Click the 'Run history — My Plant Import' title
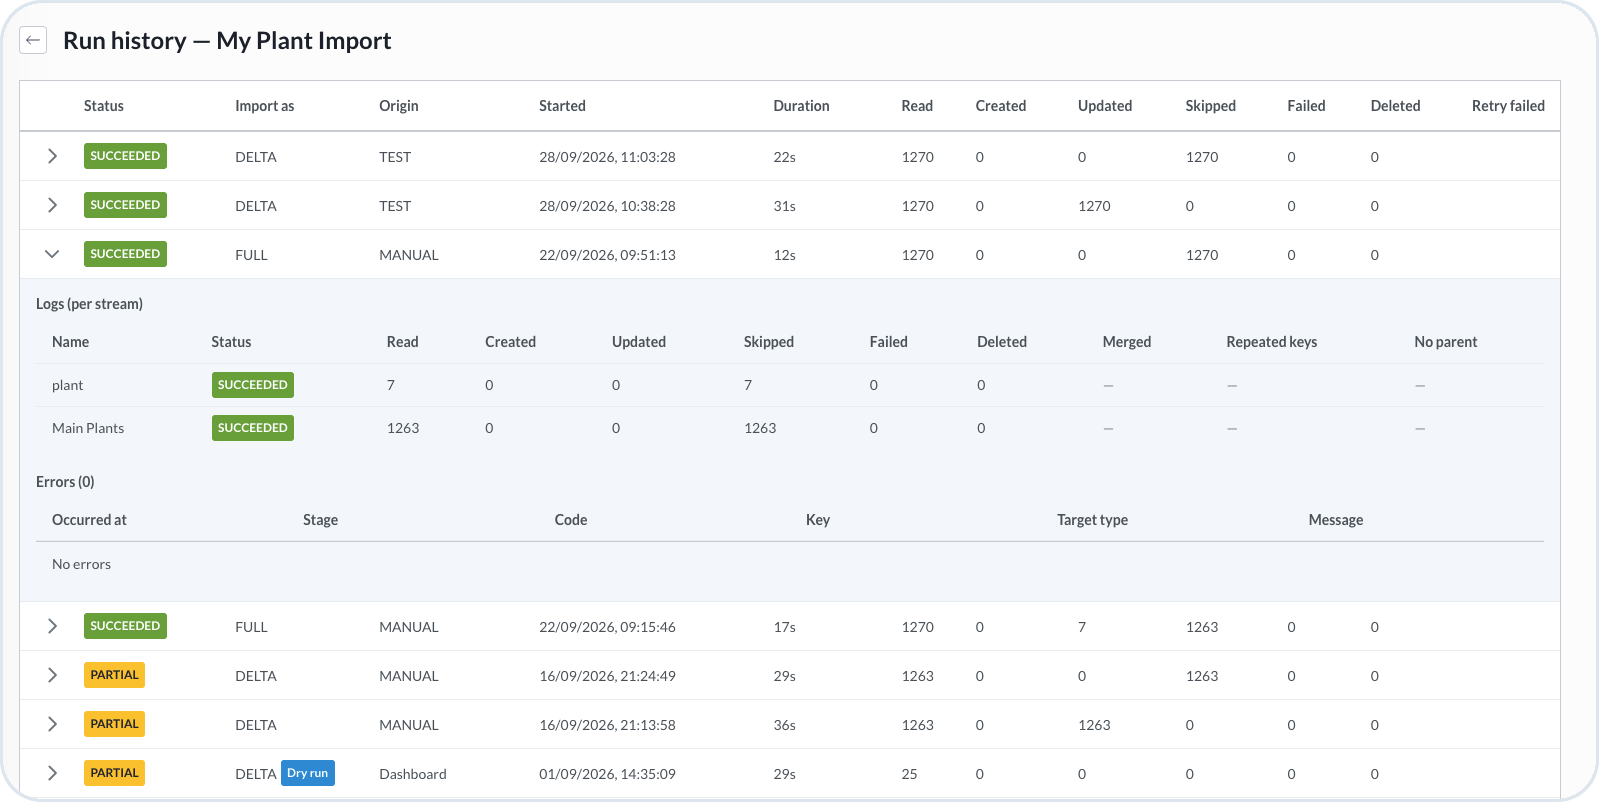 click(x=227, y=41)
